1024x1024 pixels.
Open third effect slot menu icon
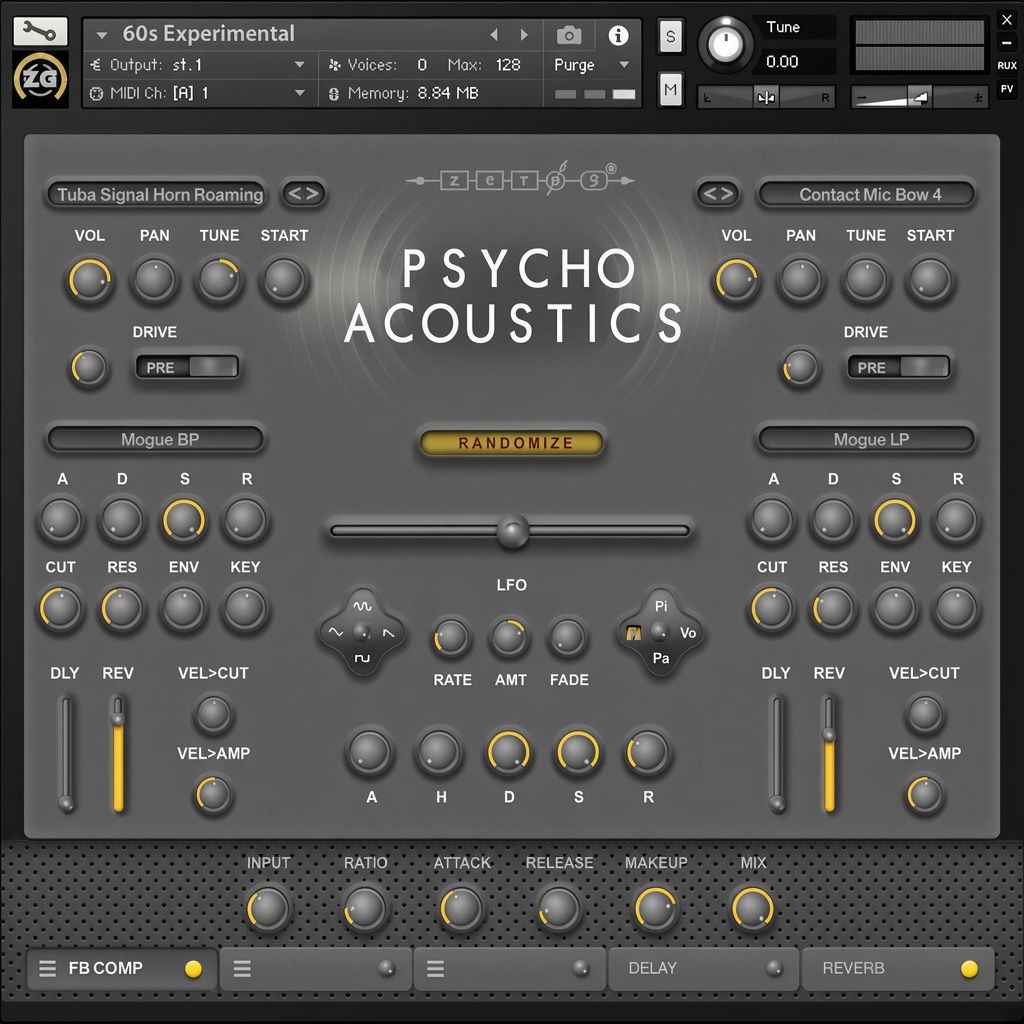[x=436, y=968]
